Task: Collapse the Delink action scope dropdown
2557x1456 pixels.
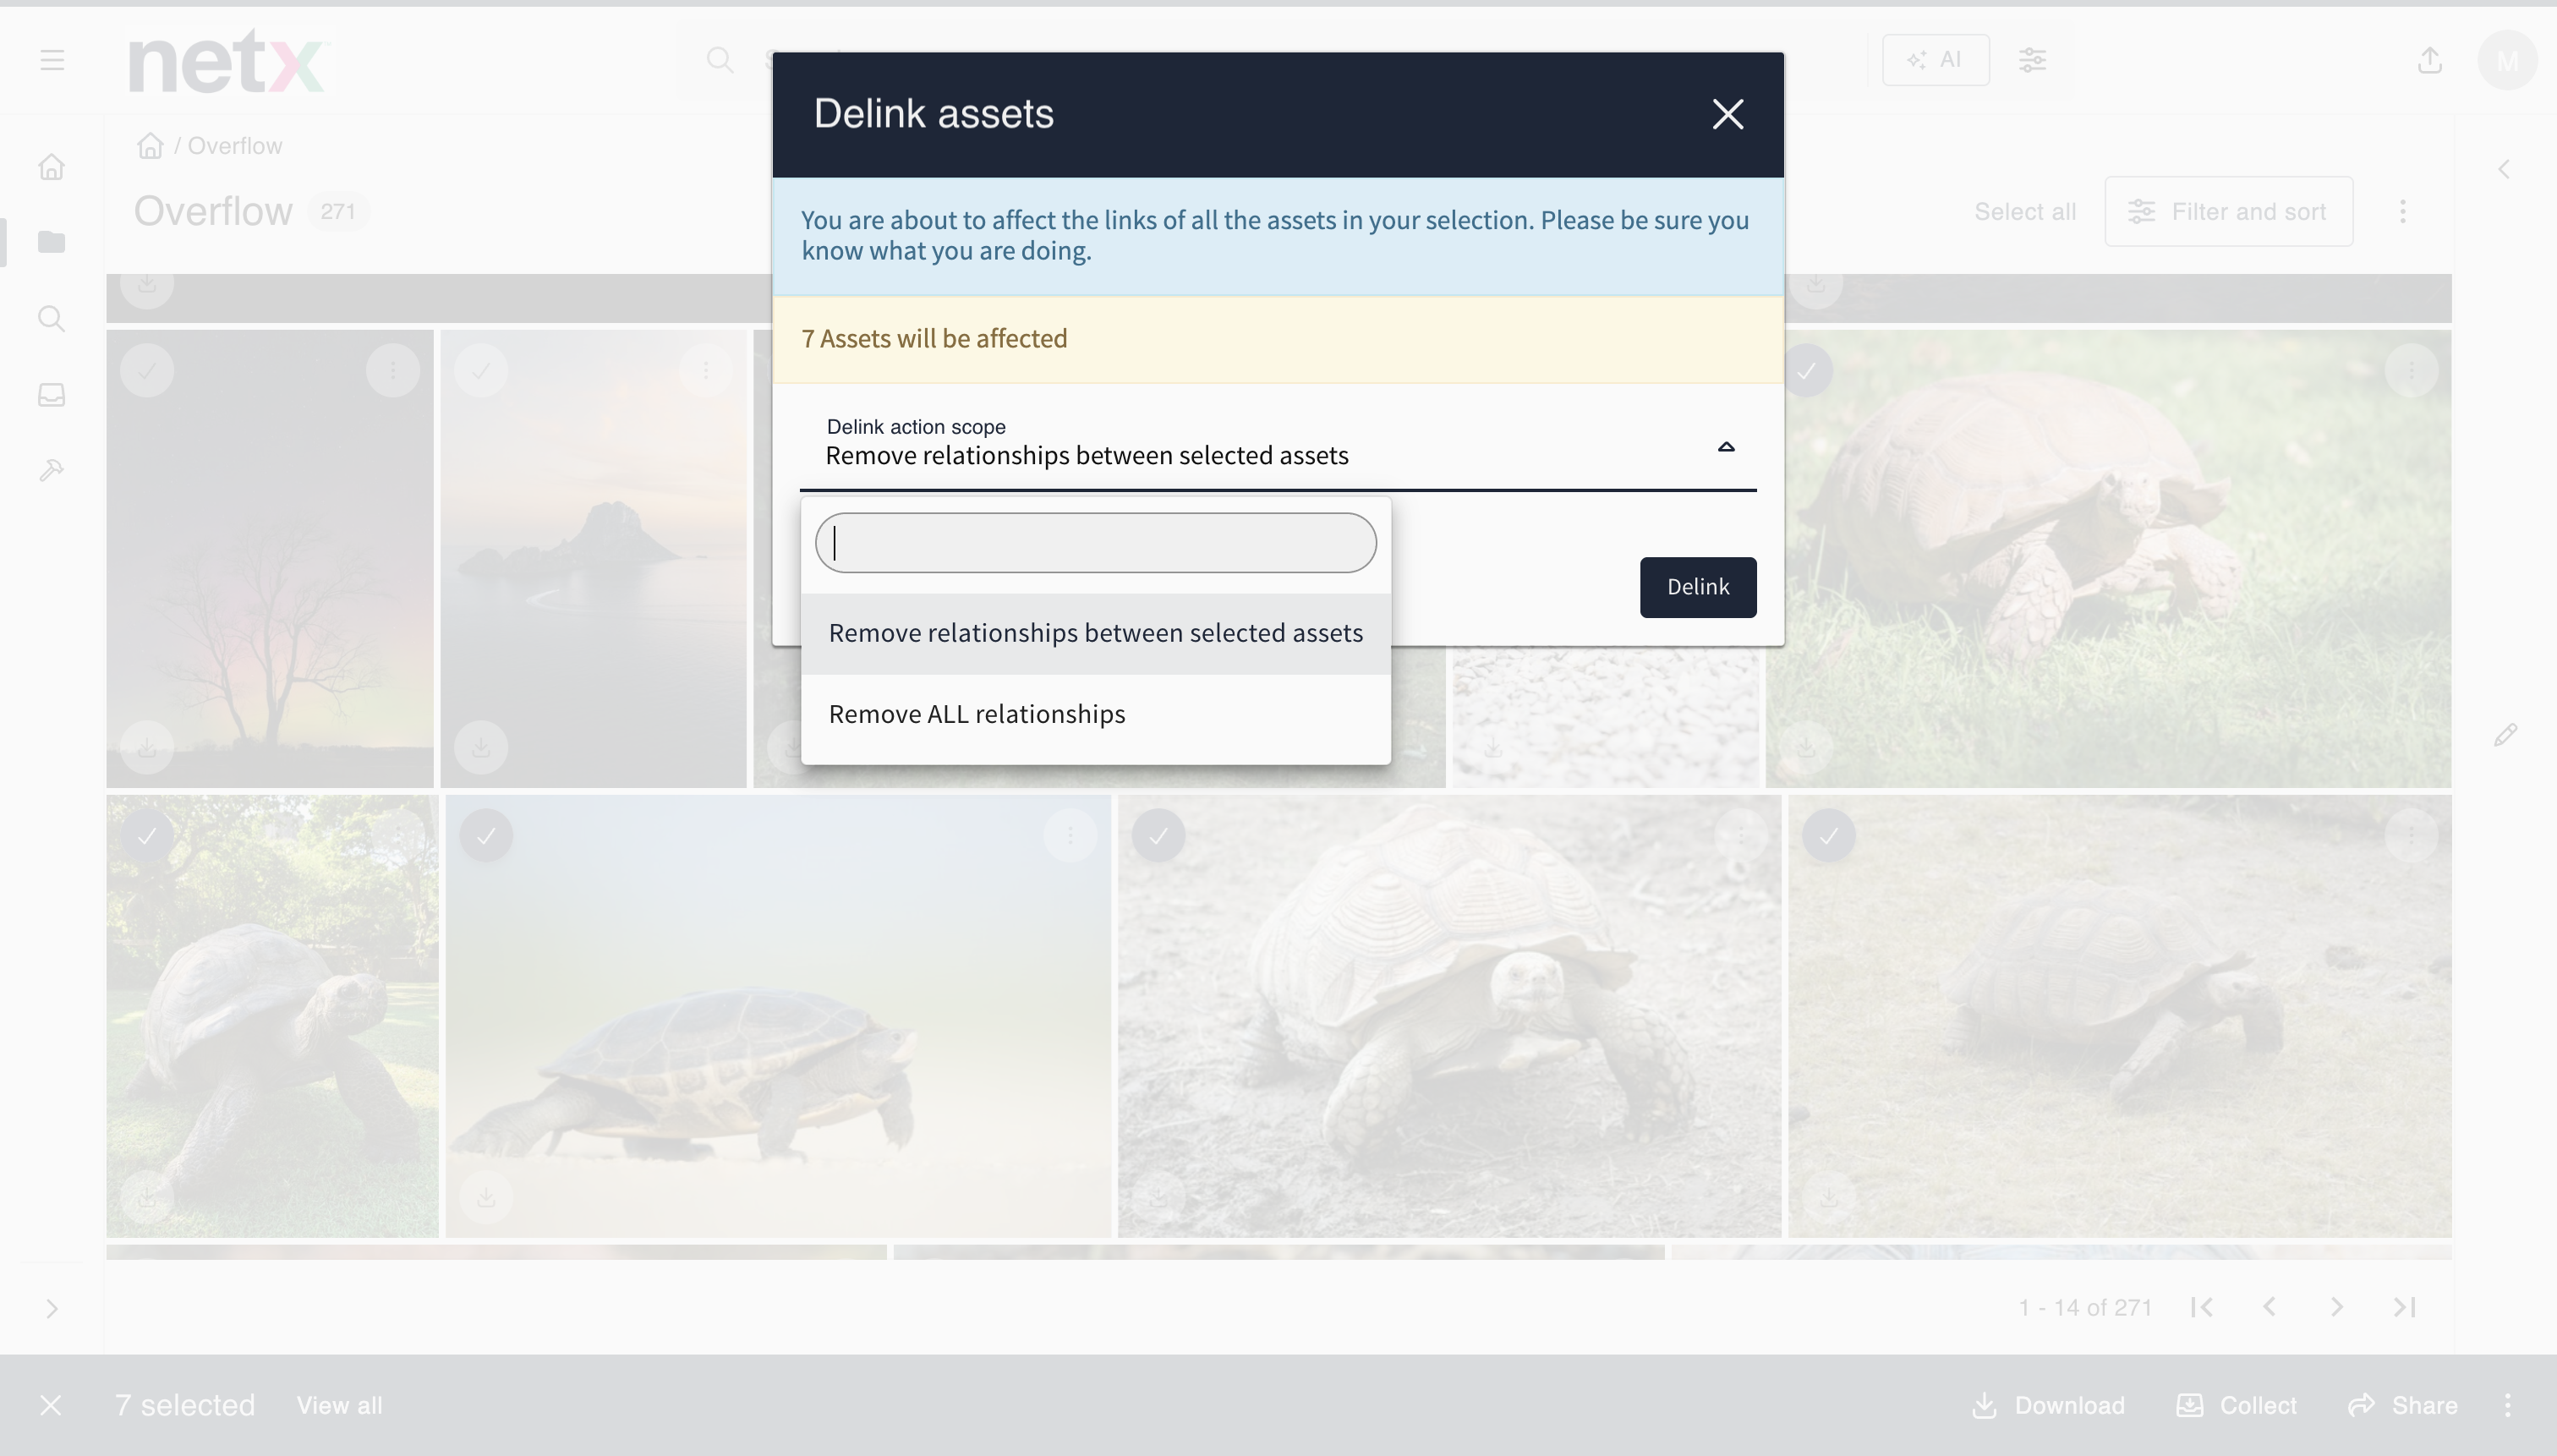Action: coord(1725,446)
